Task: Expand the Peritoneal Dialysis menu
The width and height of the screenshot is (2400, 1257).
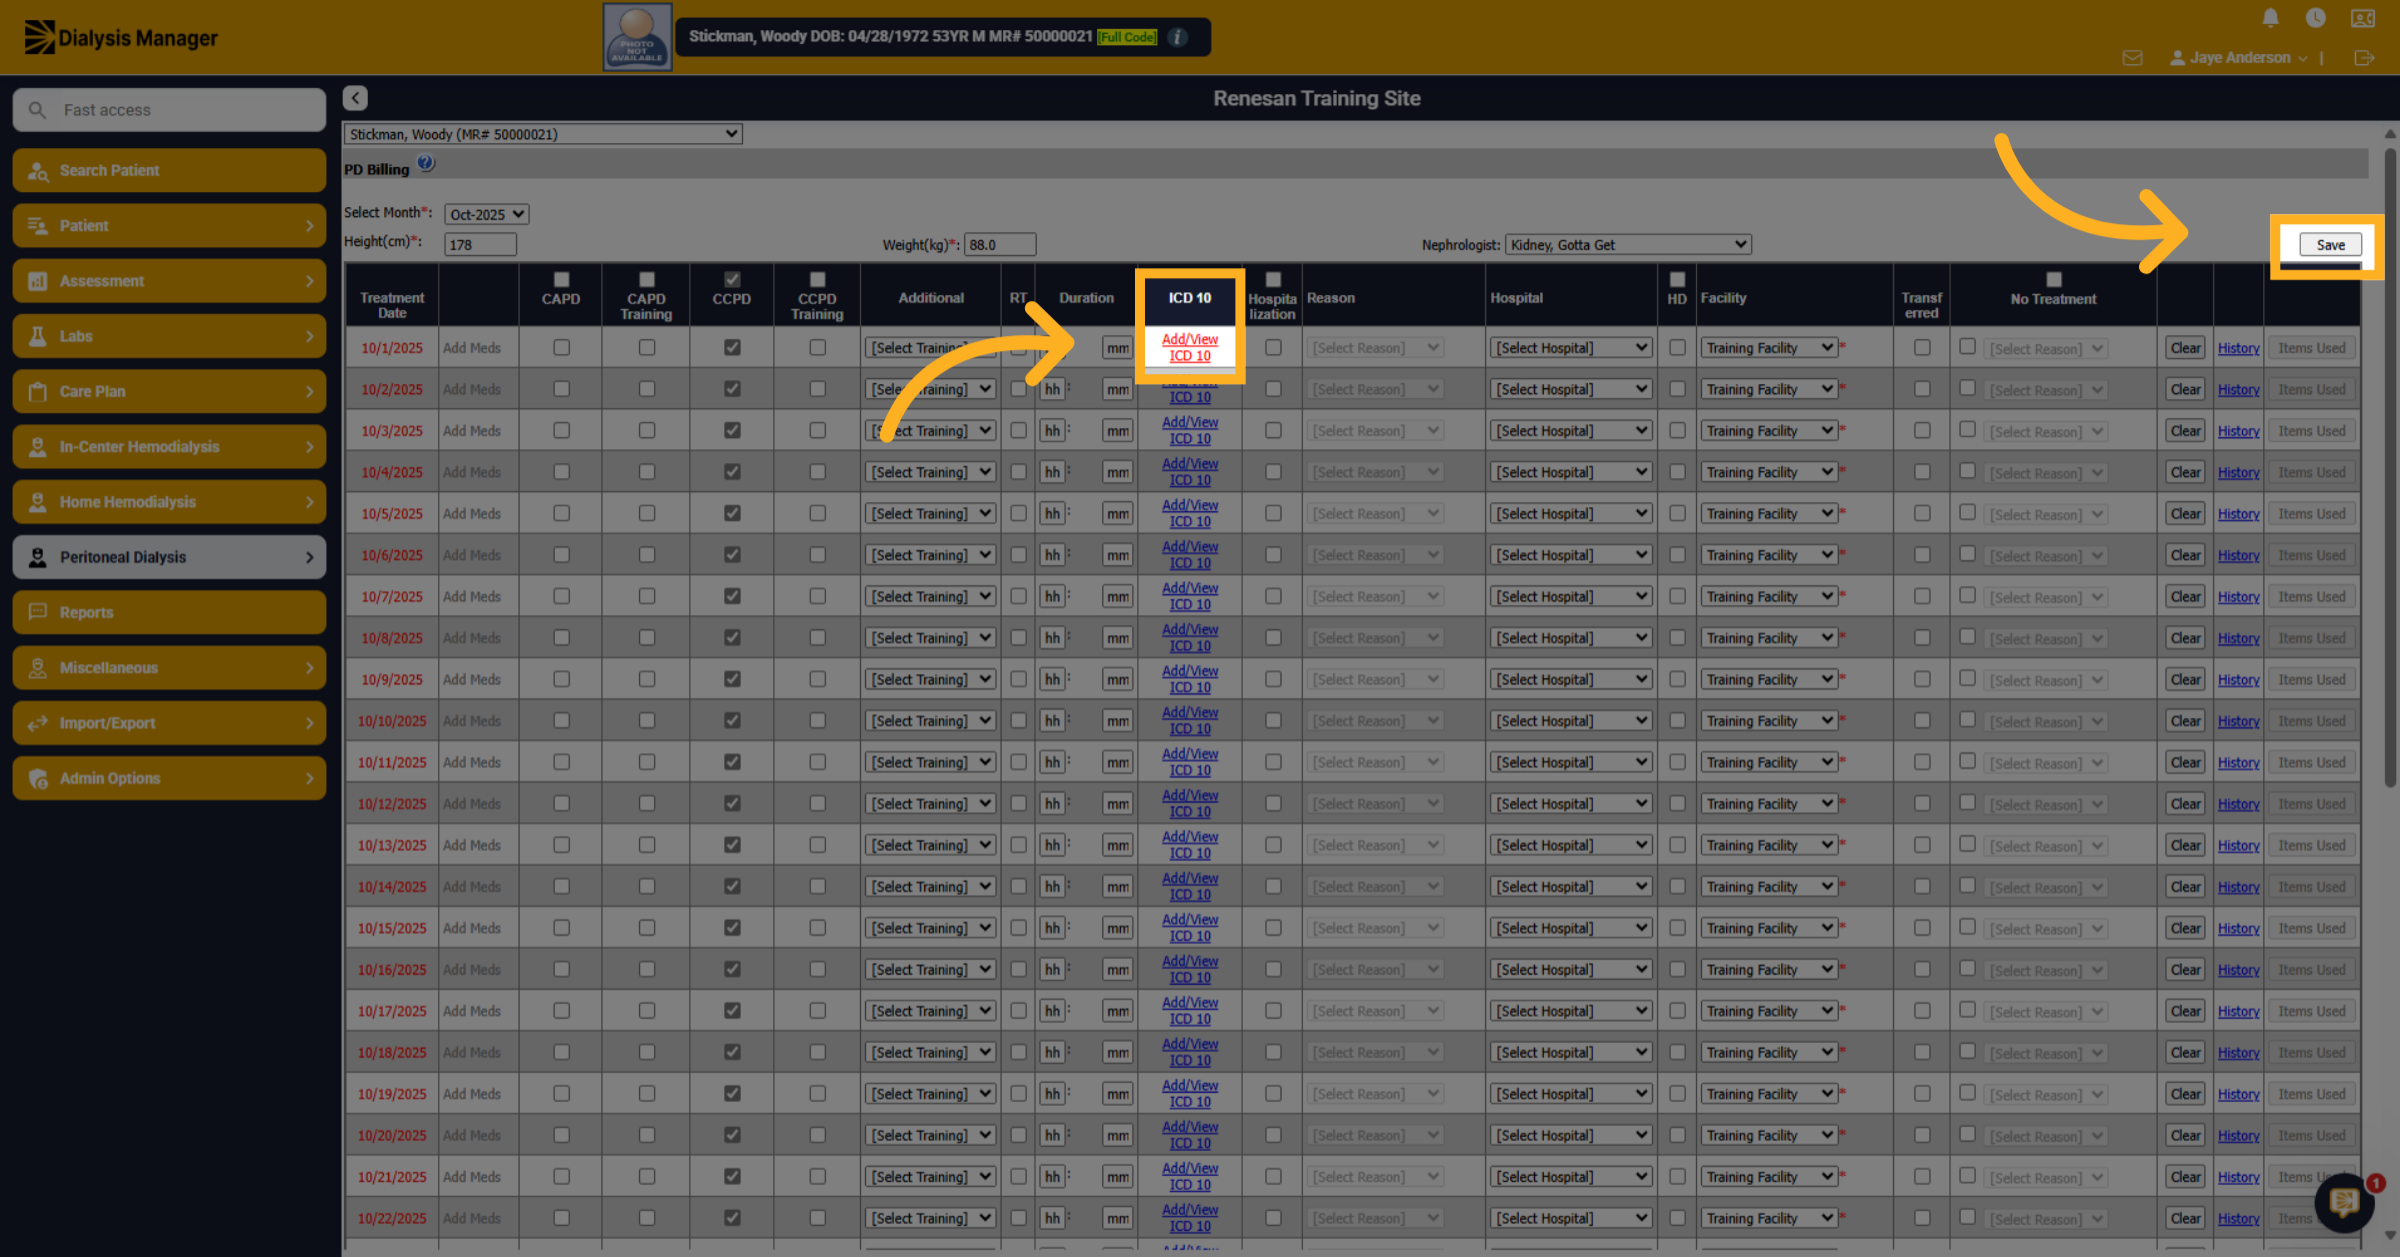Action: [x=169, y=557]
